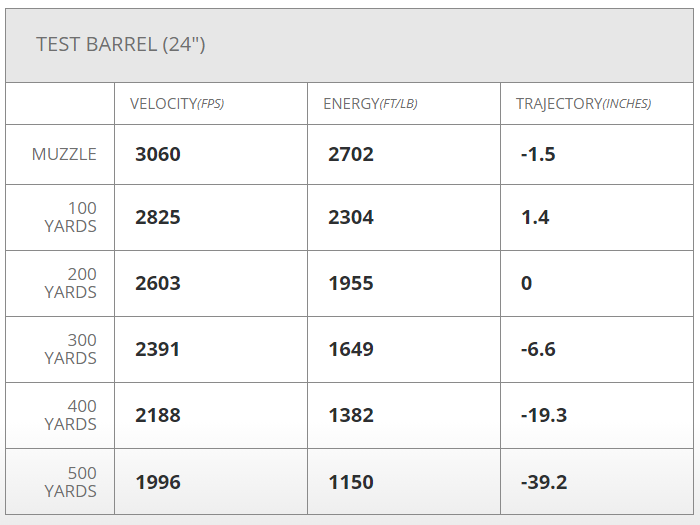
Task: Select the ENERGY (FT/LB) column header
Action: pyautogui.click(x=370, y=104)
